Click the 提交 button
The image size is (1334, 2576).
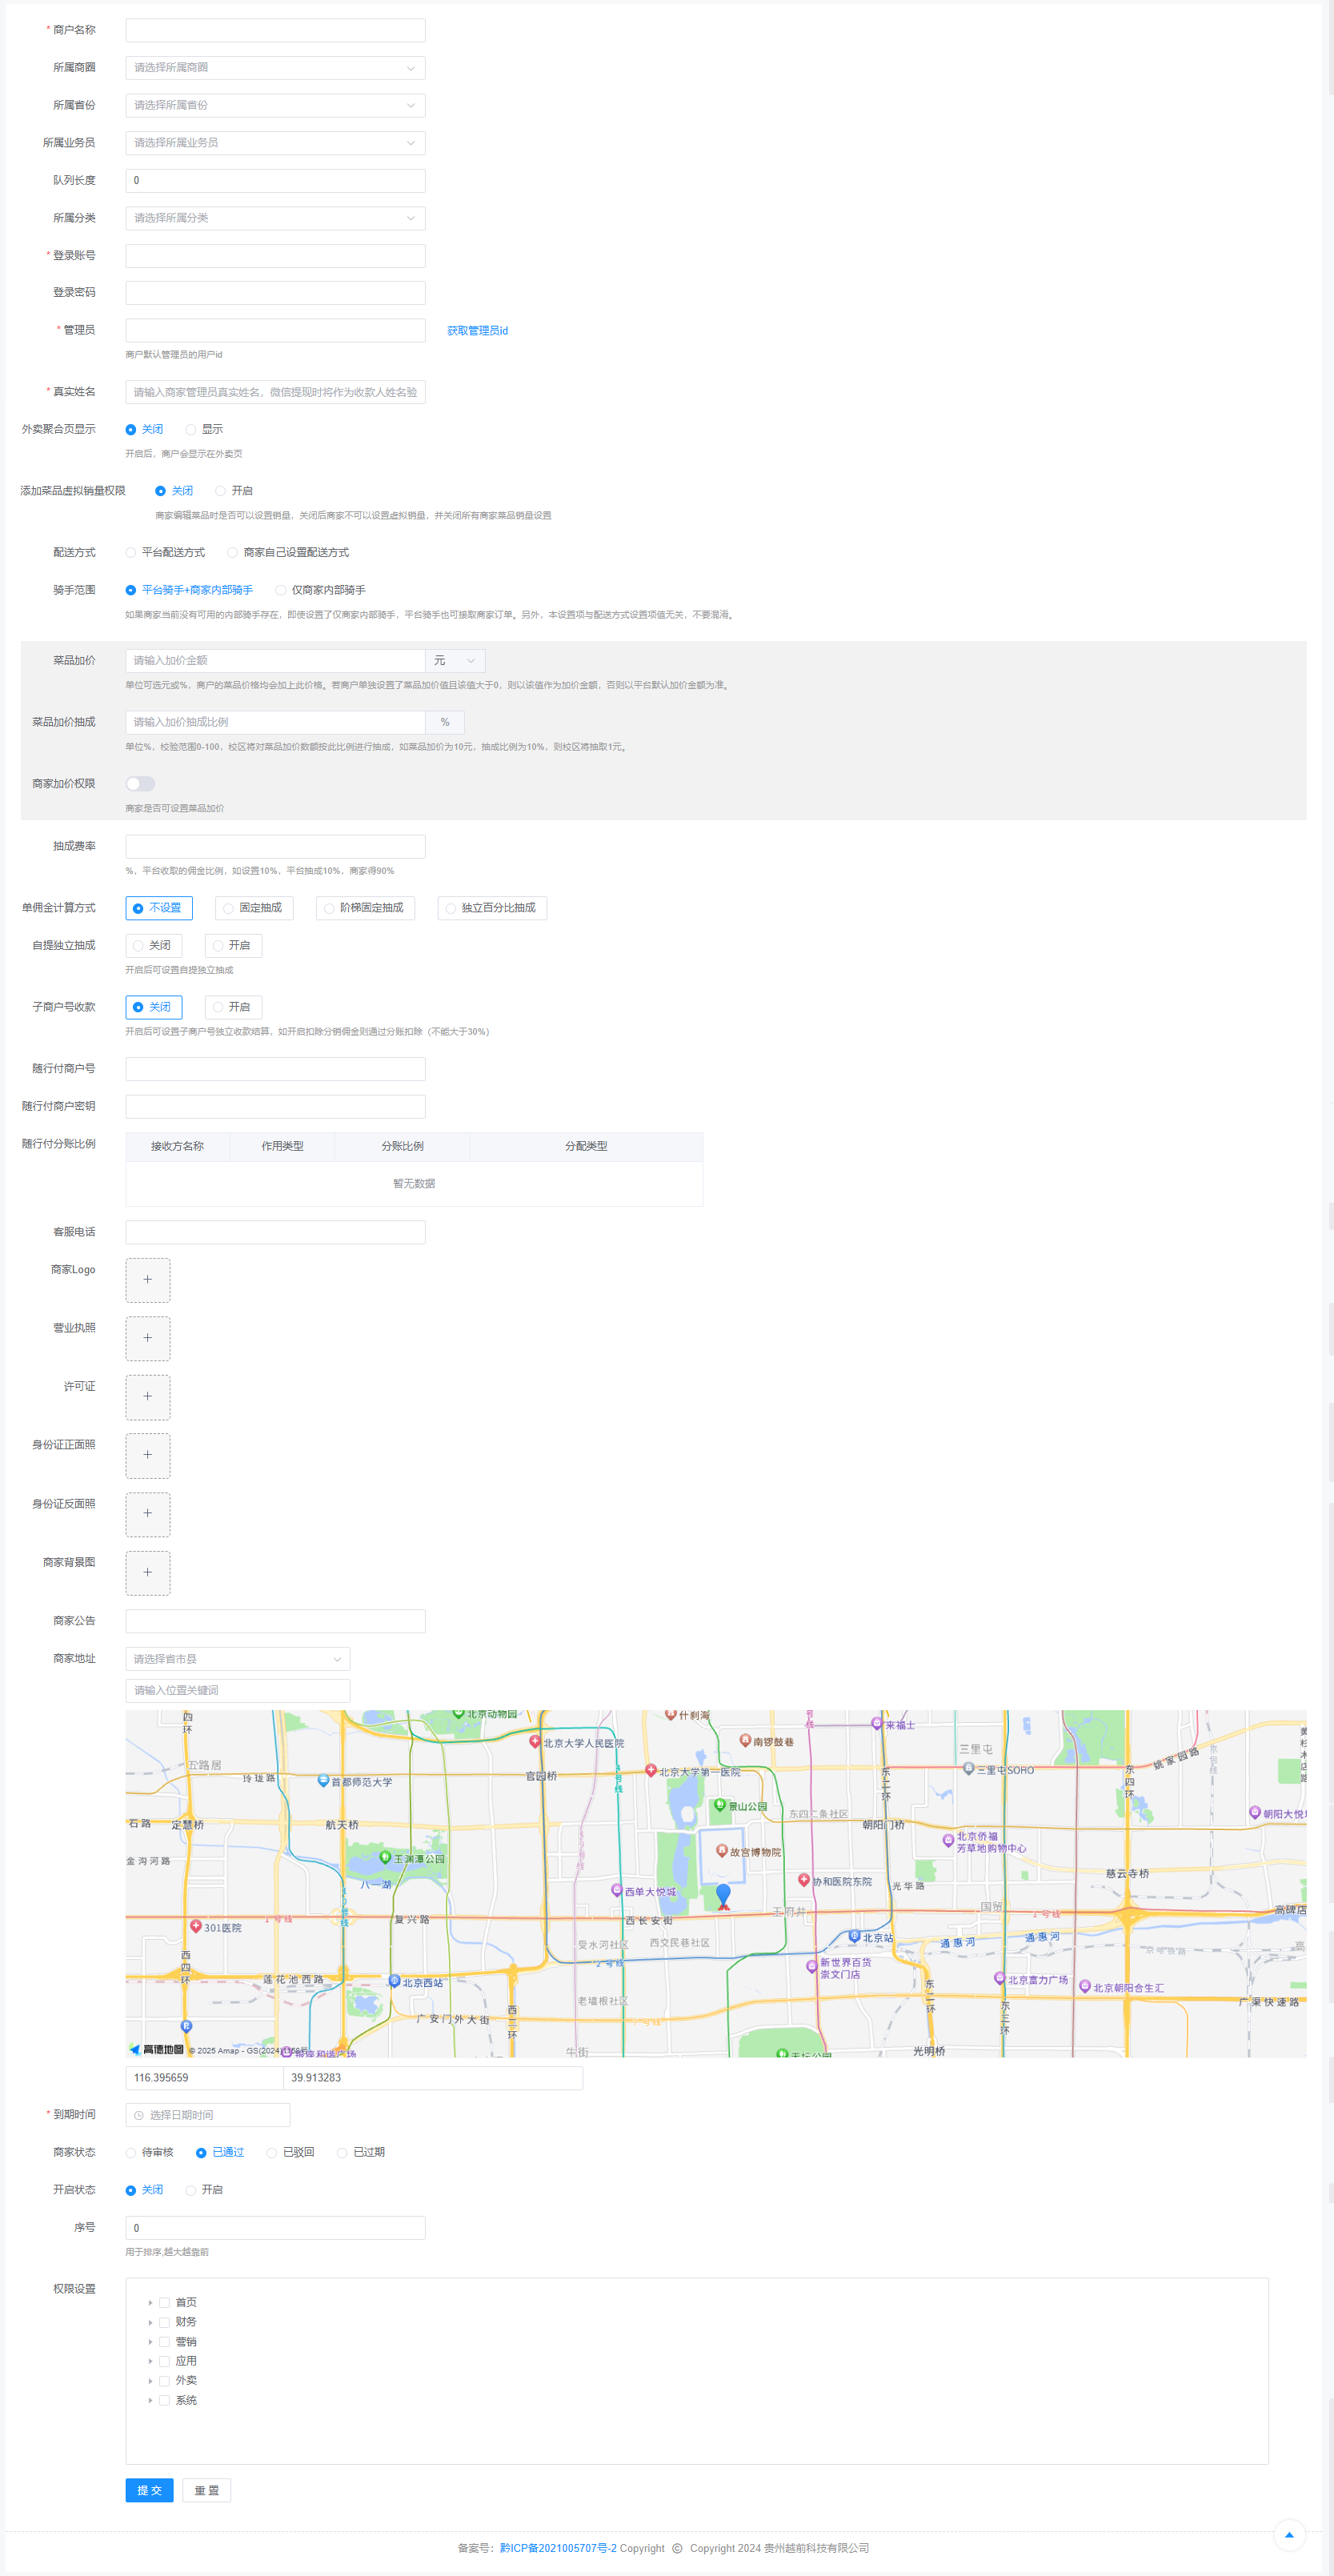[149, 2490]
